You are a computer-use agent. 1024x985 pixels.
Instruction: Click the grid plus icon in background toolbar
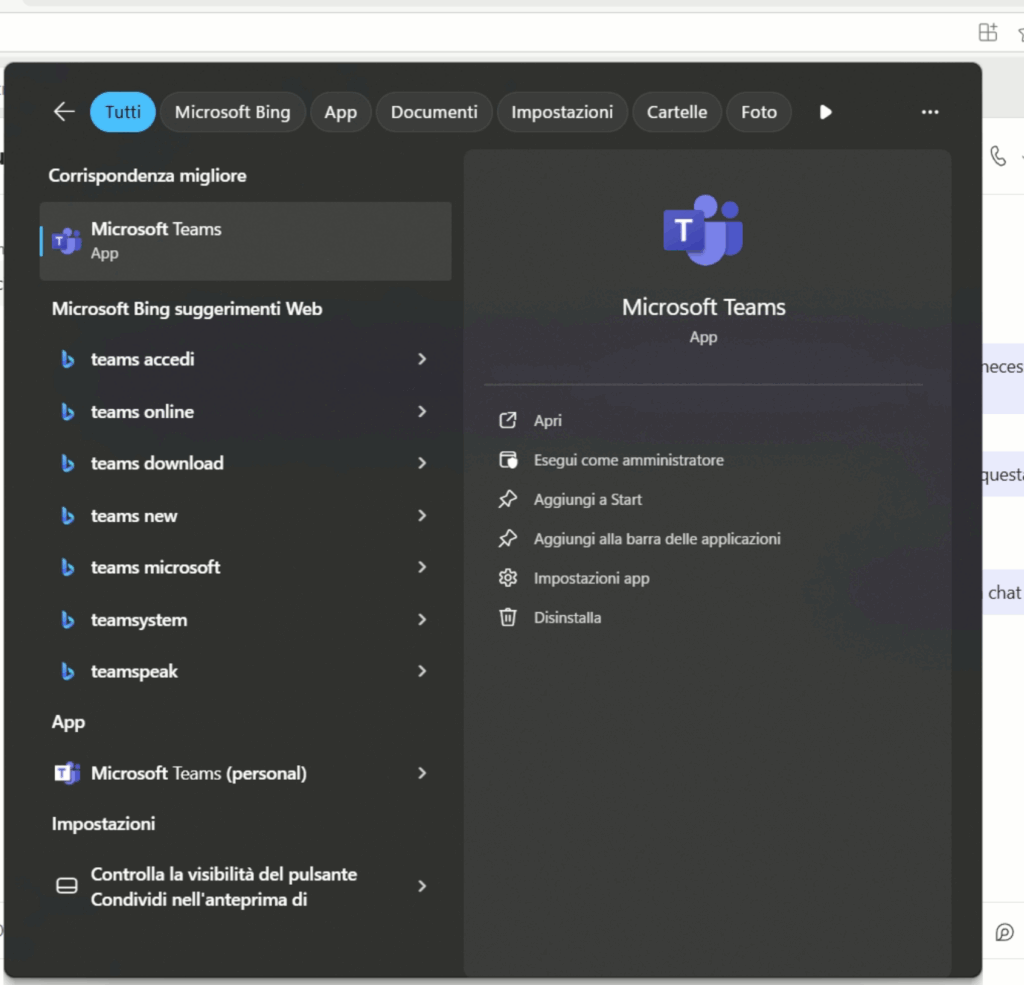click(x=988, y=31)
